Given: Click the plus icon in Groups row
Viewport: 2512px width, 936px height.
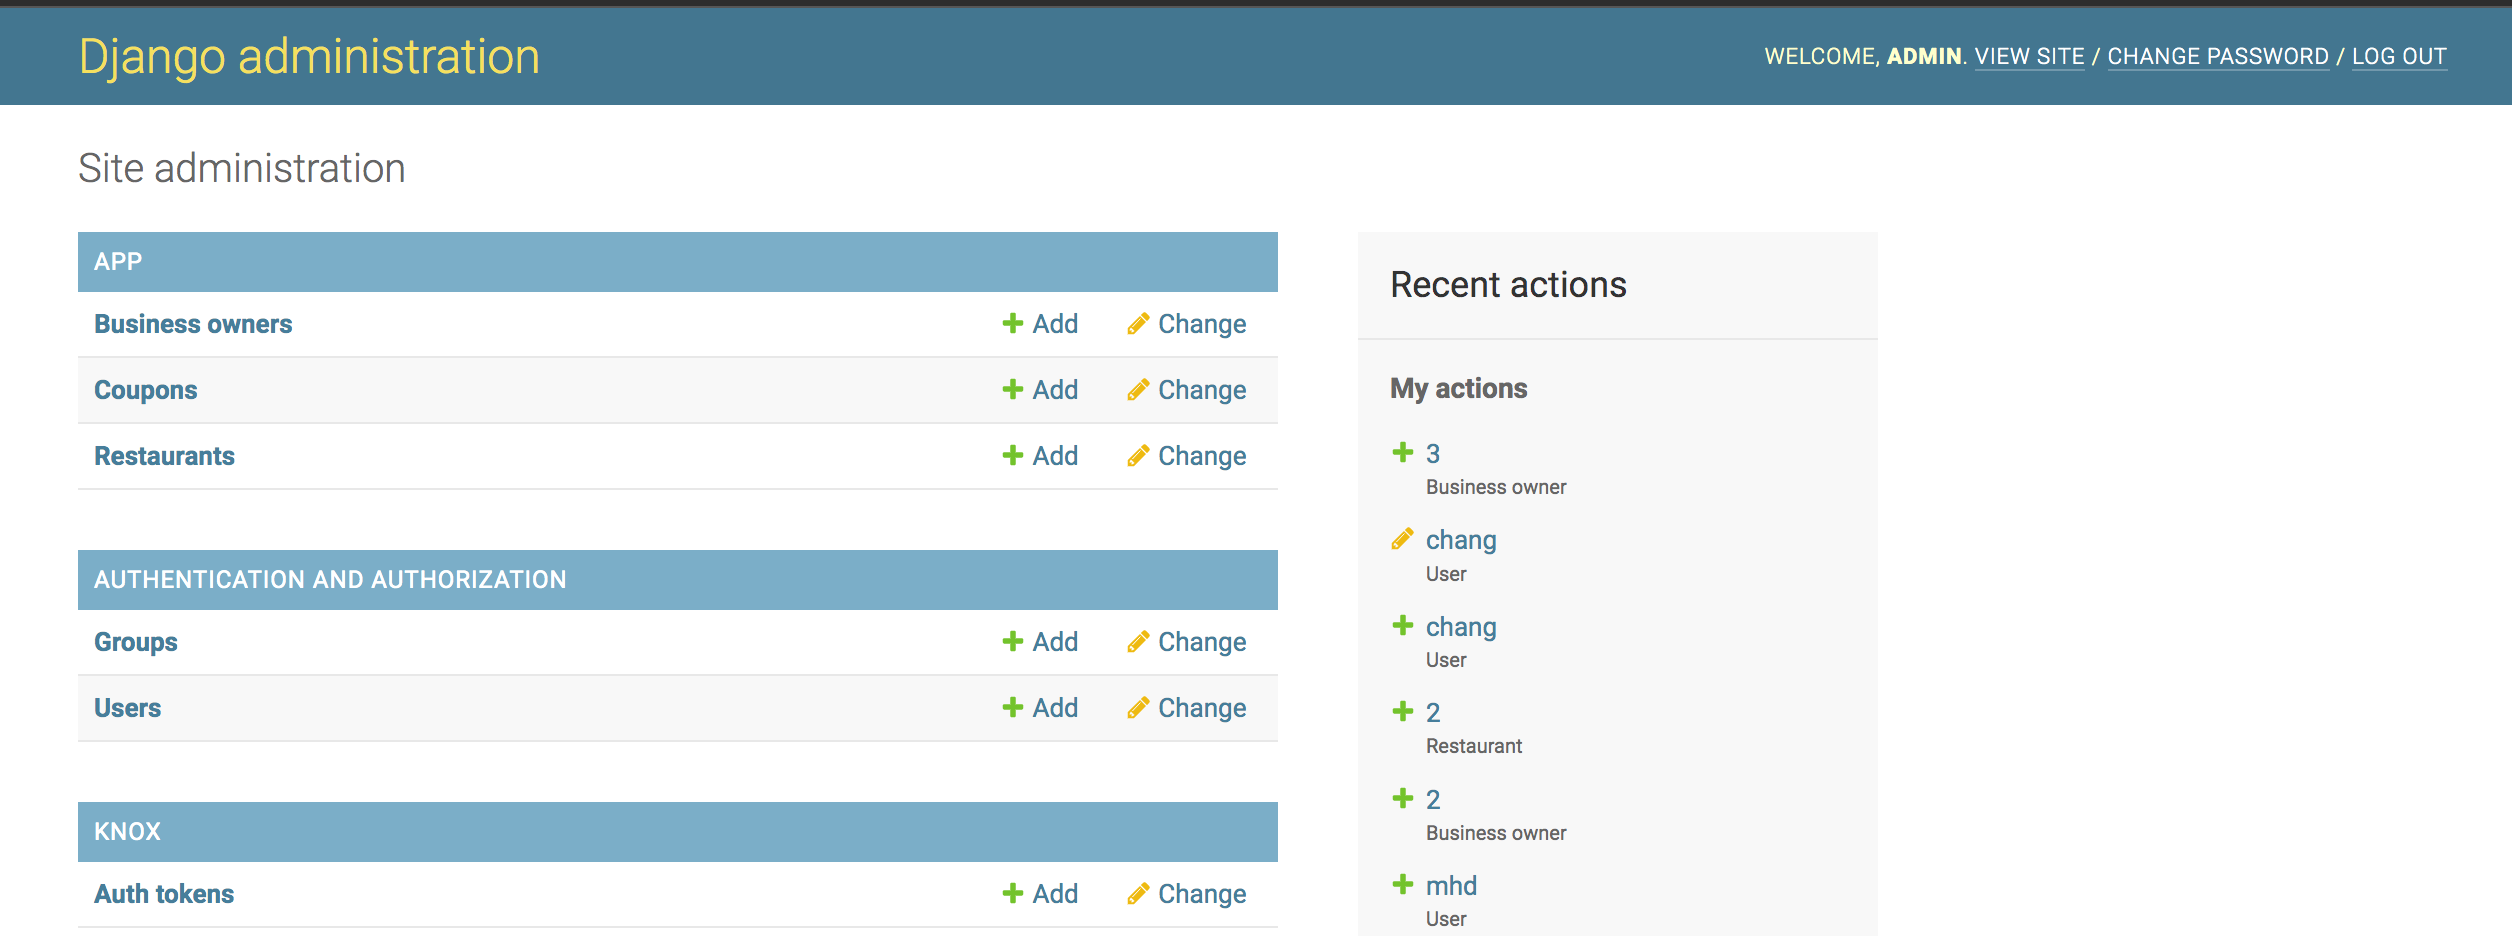Looking at the screenshot, I should point(1012,641).
